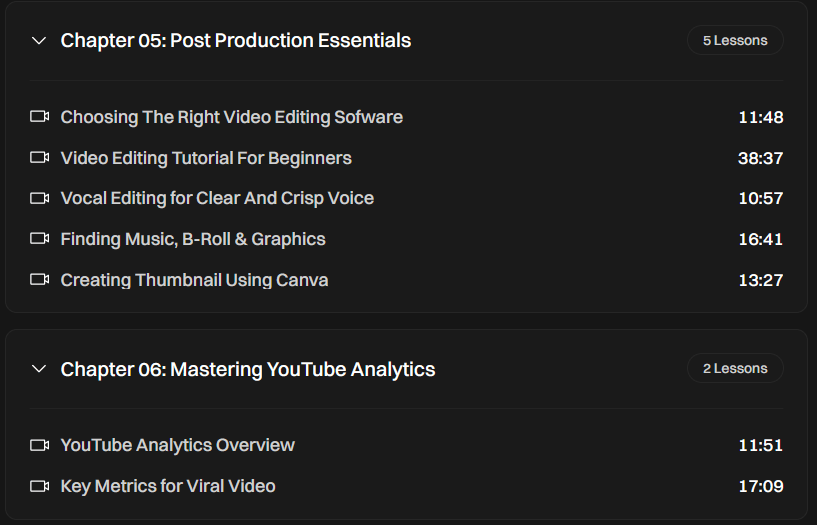Click the 5 Lessons badge
Viewport: 817px width, 525px height.
tap(735, 41)
